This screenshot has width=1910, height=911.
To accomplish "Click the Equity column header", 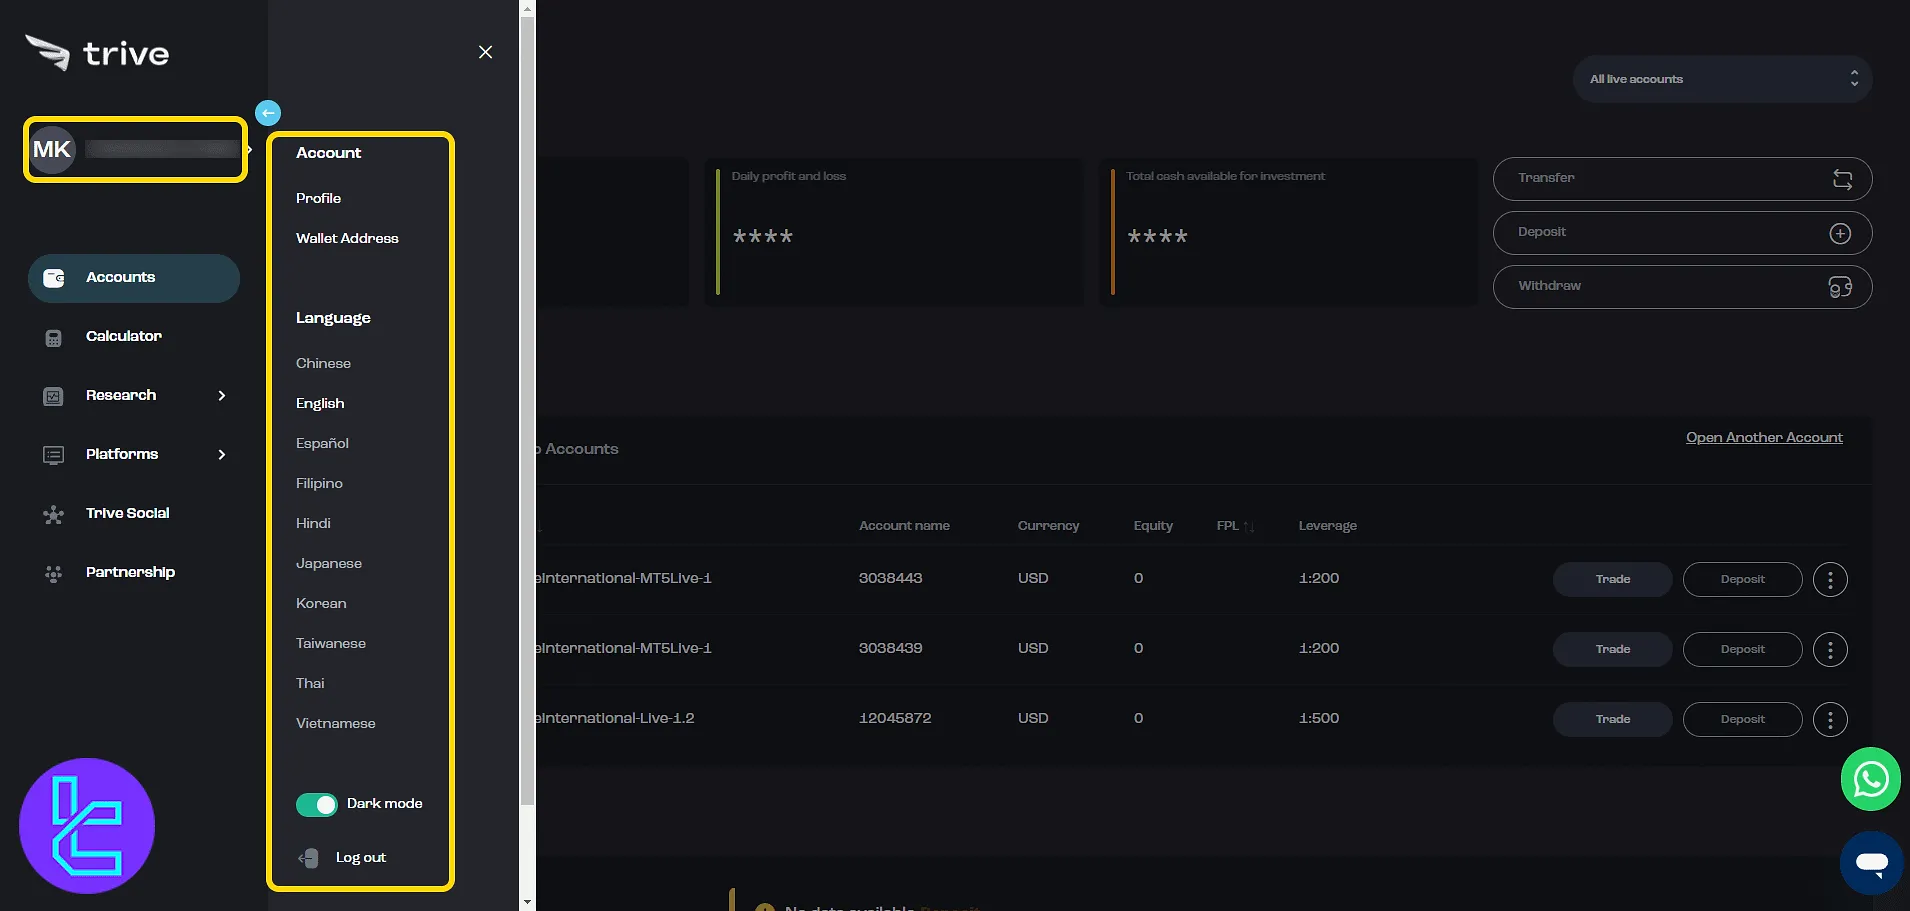I will (1153, 526).
